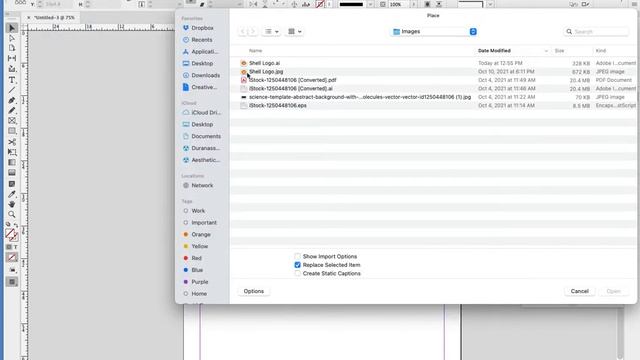Close the Untitled-3 document tab
This screenshot has height=360, width=640.
(x=28, y=18)
